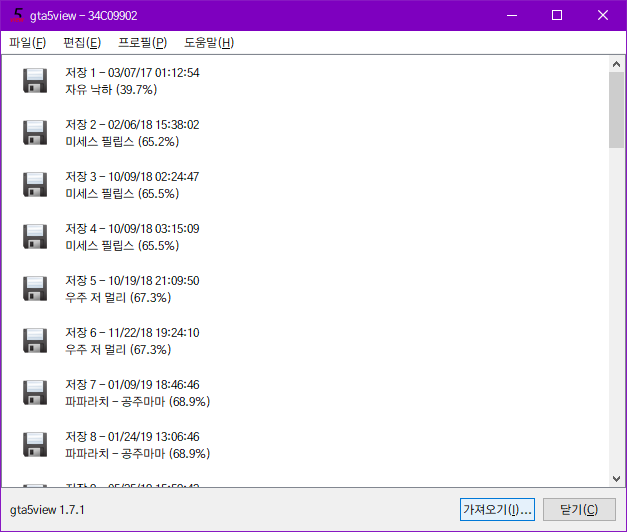Click the scrollbar up arrow
The image size is (627, 532).
(616, 65)
